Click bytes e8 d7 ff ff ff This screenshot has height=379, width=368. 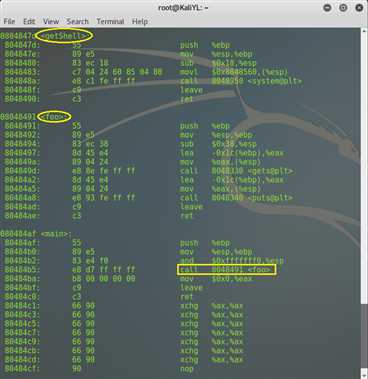pos(103,270)
